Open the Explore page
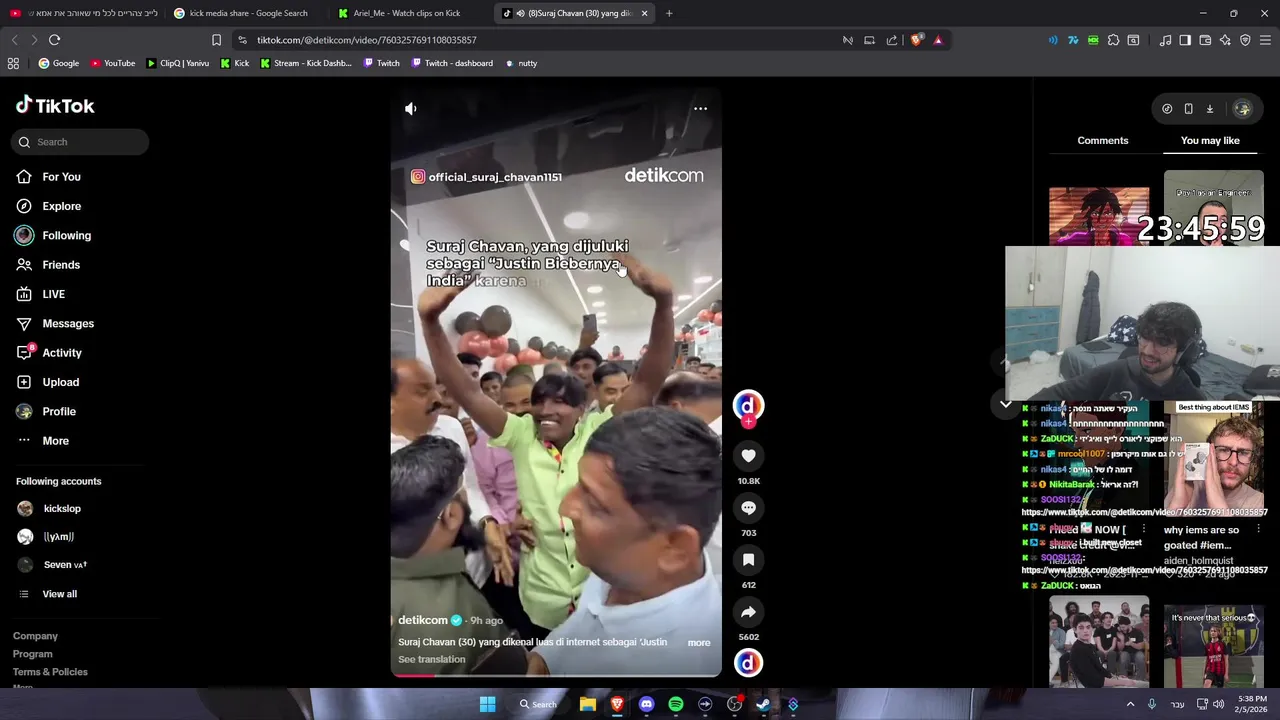This screenshot has height=720, width=1280. click(62, 206)
